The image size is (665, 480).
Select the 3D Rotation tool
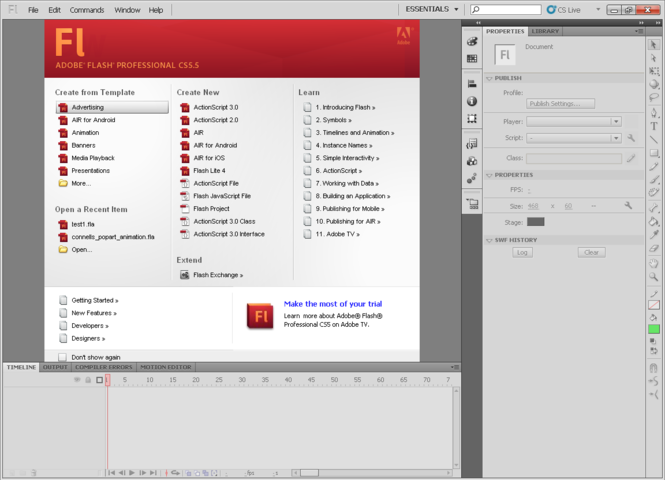[654, 84]
